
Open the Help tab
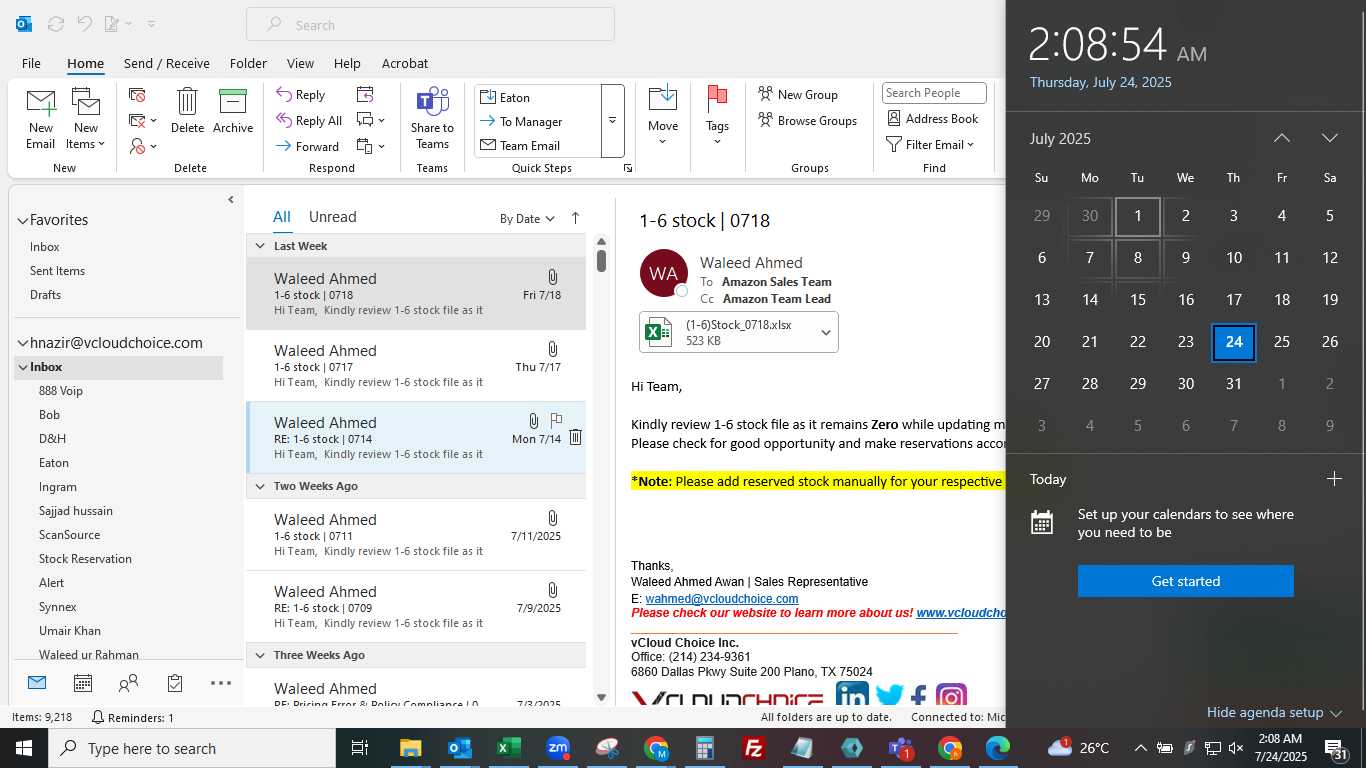coord(347,63)
